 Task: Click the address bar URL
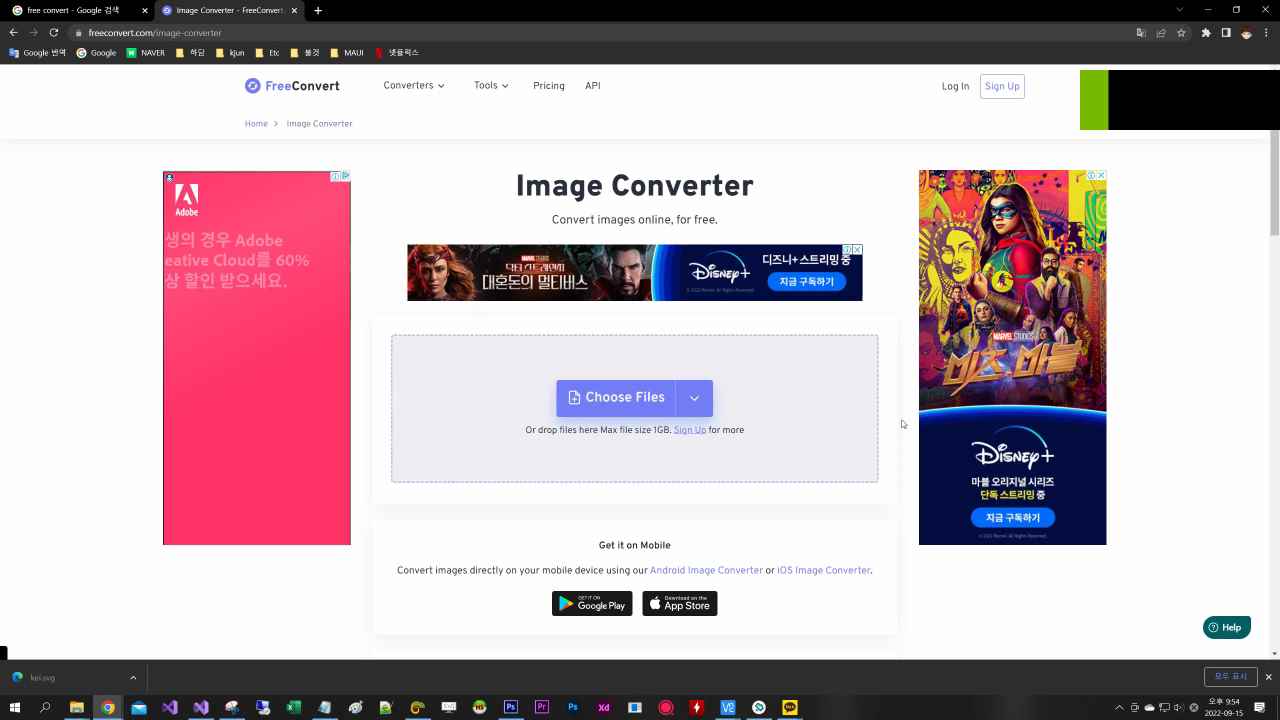point(155,33)
